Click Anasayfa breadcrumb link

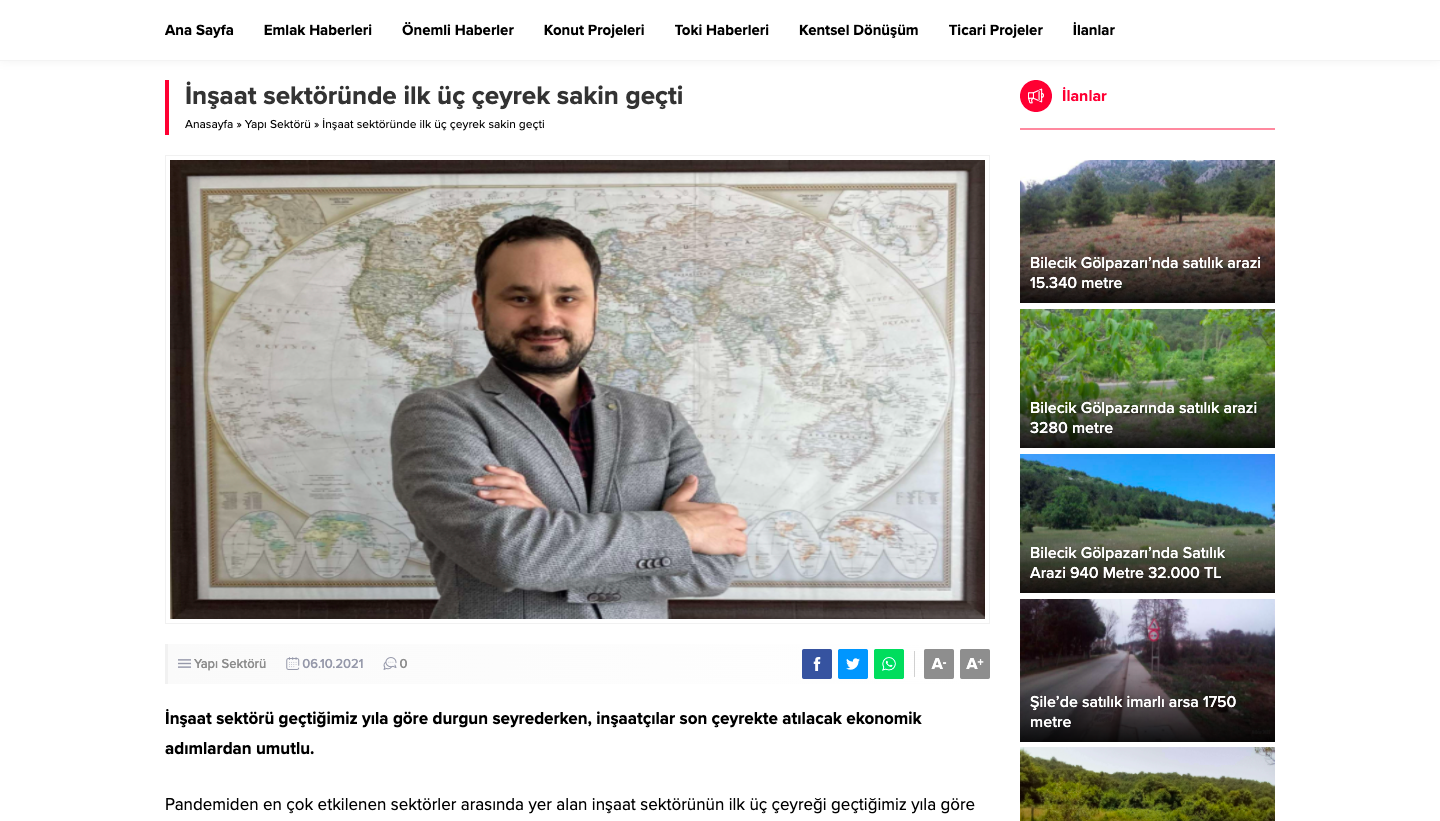[209, 124]
